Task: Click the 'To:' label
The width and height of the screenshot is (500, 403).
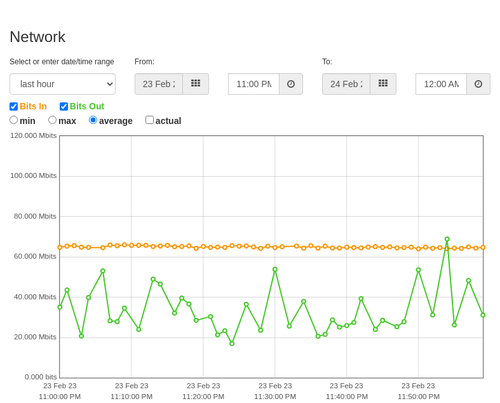Action: pos(327,62)
